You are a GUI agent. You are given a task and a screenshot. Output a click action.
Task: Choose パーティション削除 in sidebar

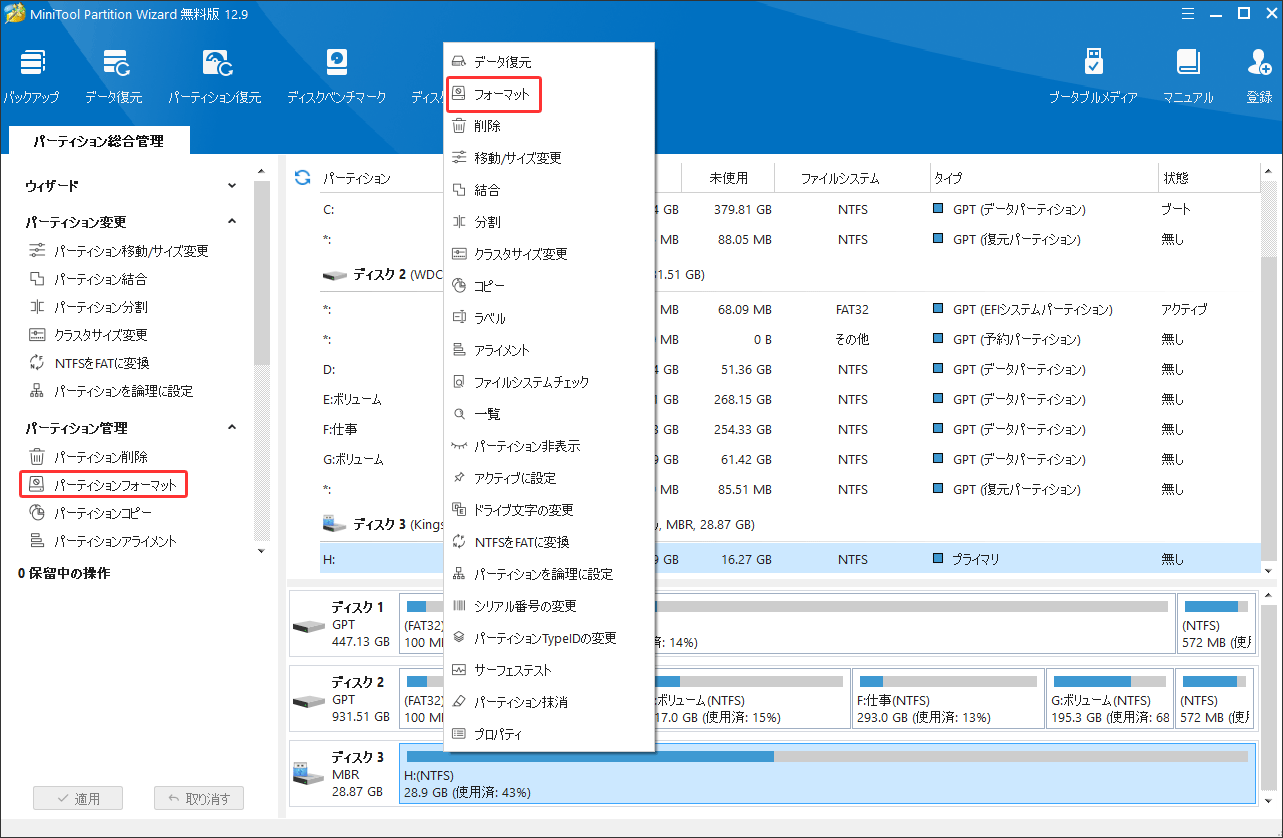88,457
